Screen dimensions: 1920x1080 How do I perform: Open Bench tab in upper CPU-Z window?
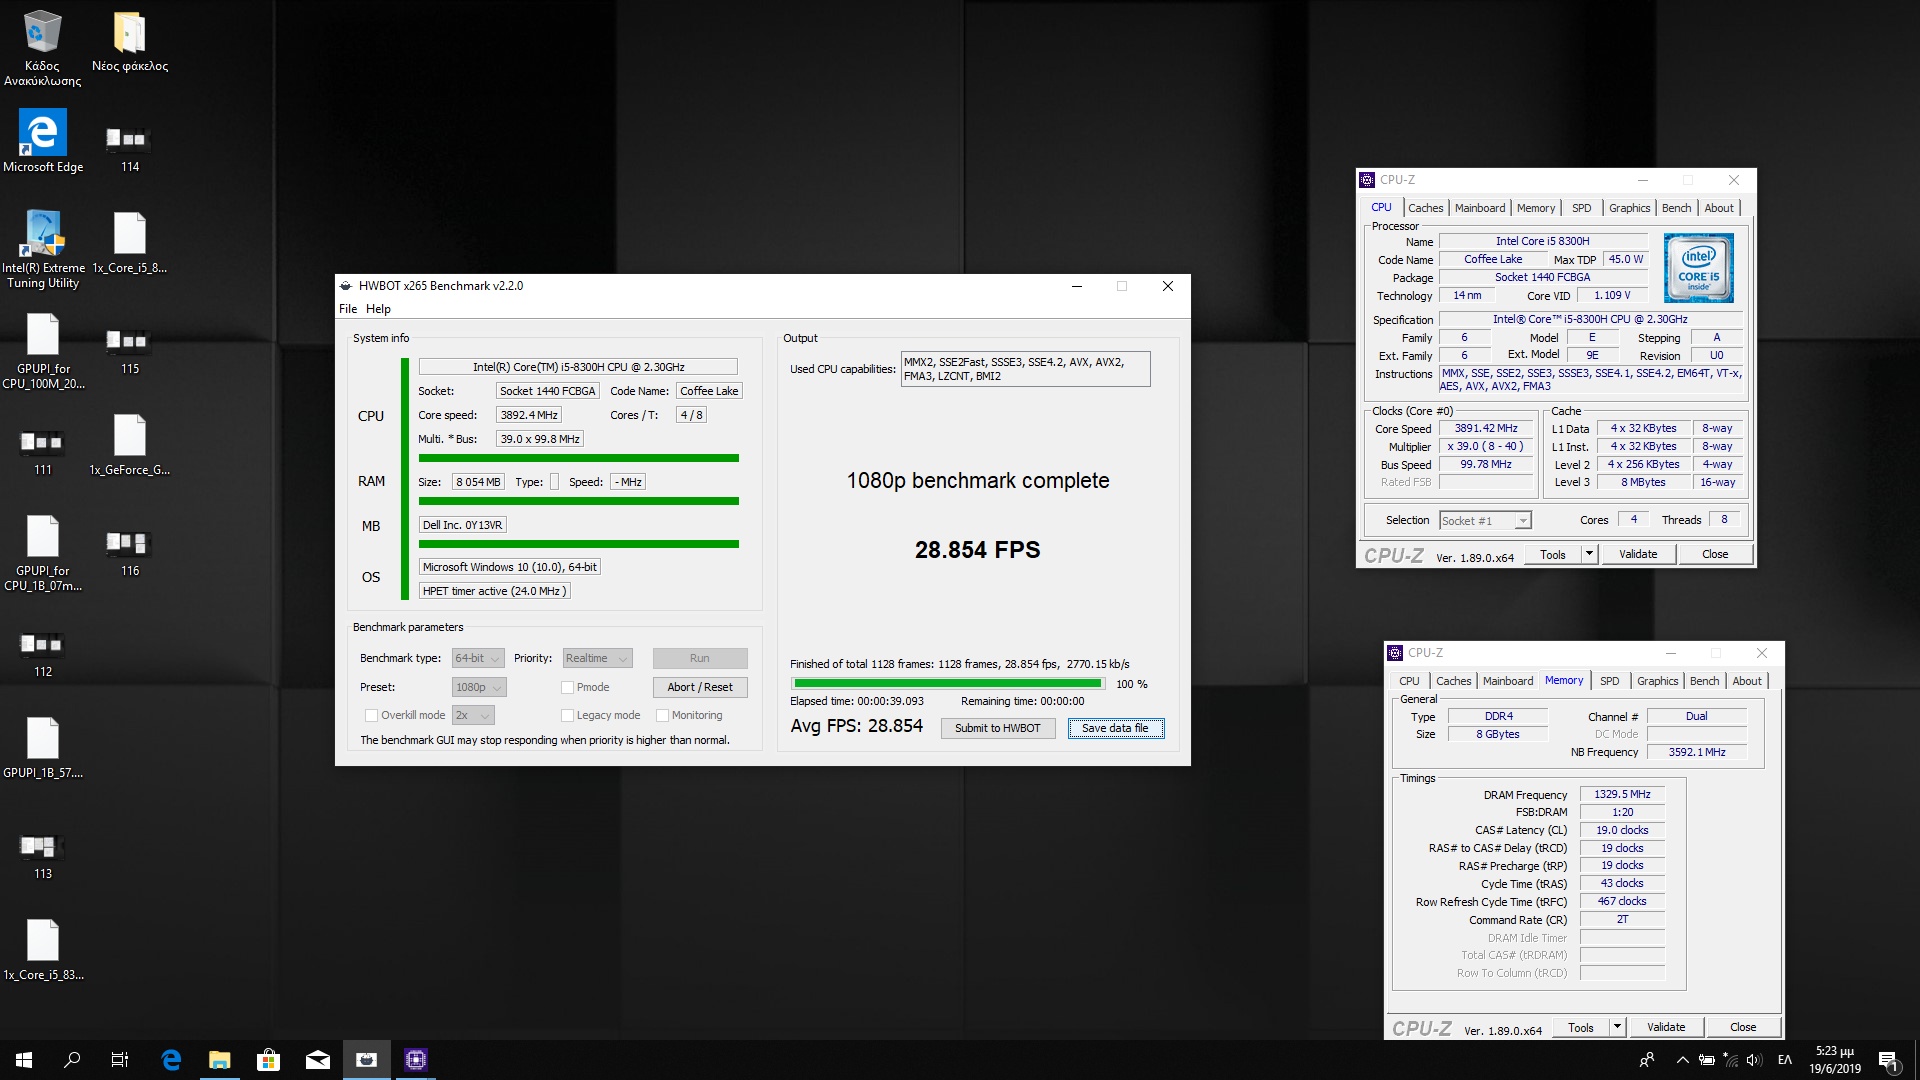point(1676,208)
